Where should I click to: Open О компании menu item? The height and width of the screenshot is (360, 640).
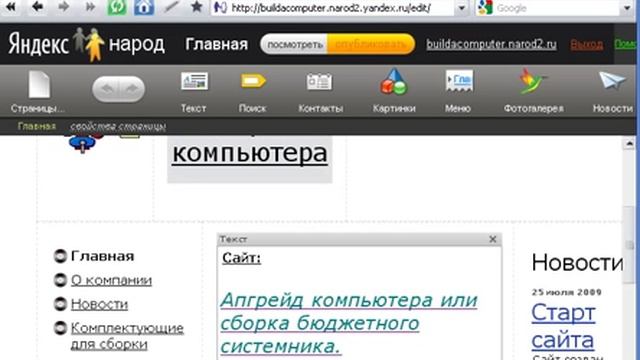point(111,280)
